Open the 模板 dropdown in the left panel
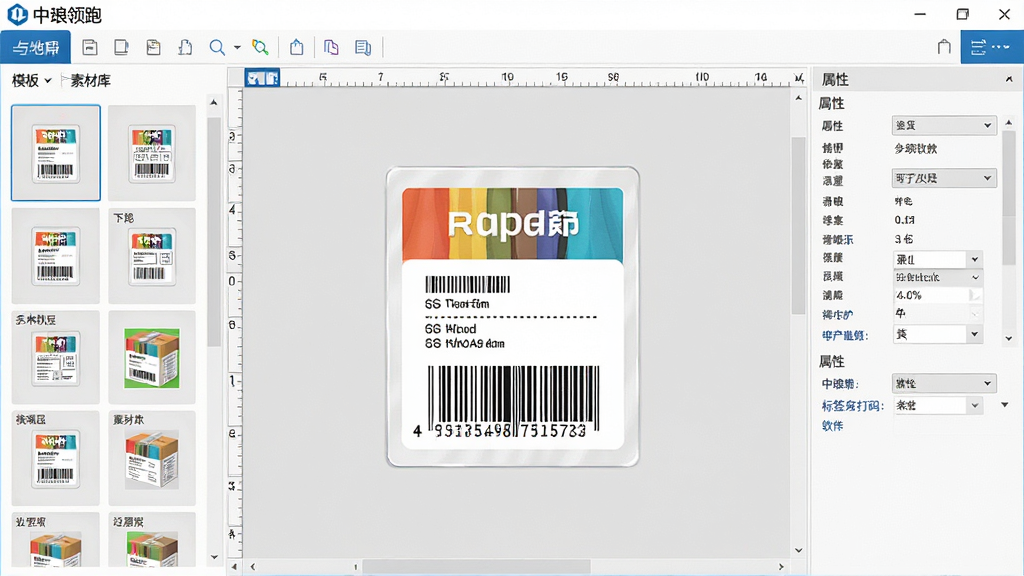Screen dimensions: 1024x576 [x=31, y=80]
